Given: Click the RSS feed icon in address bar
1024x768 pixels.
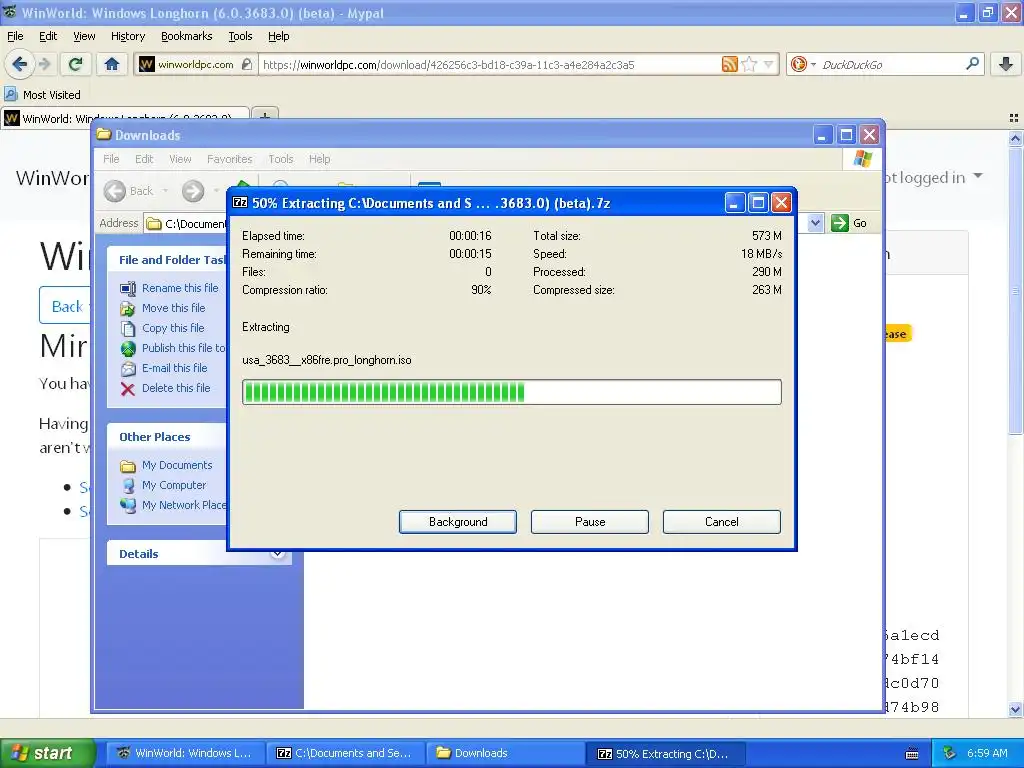Looking at the screenshot, I should pos(729,64).
